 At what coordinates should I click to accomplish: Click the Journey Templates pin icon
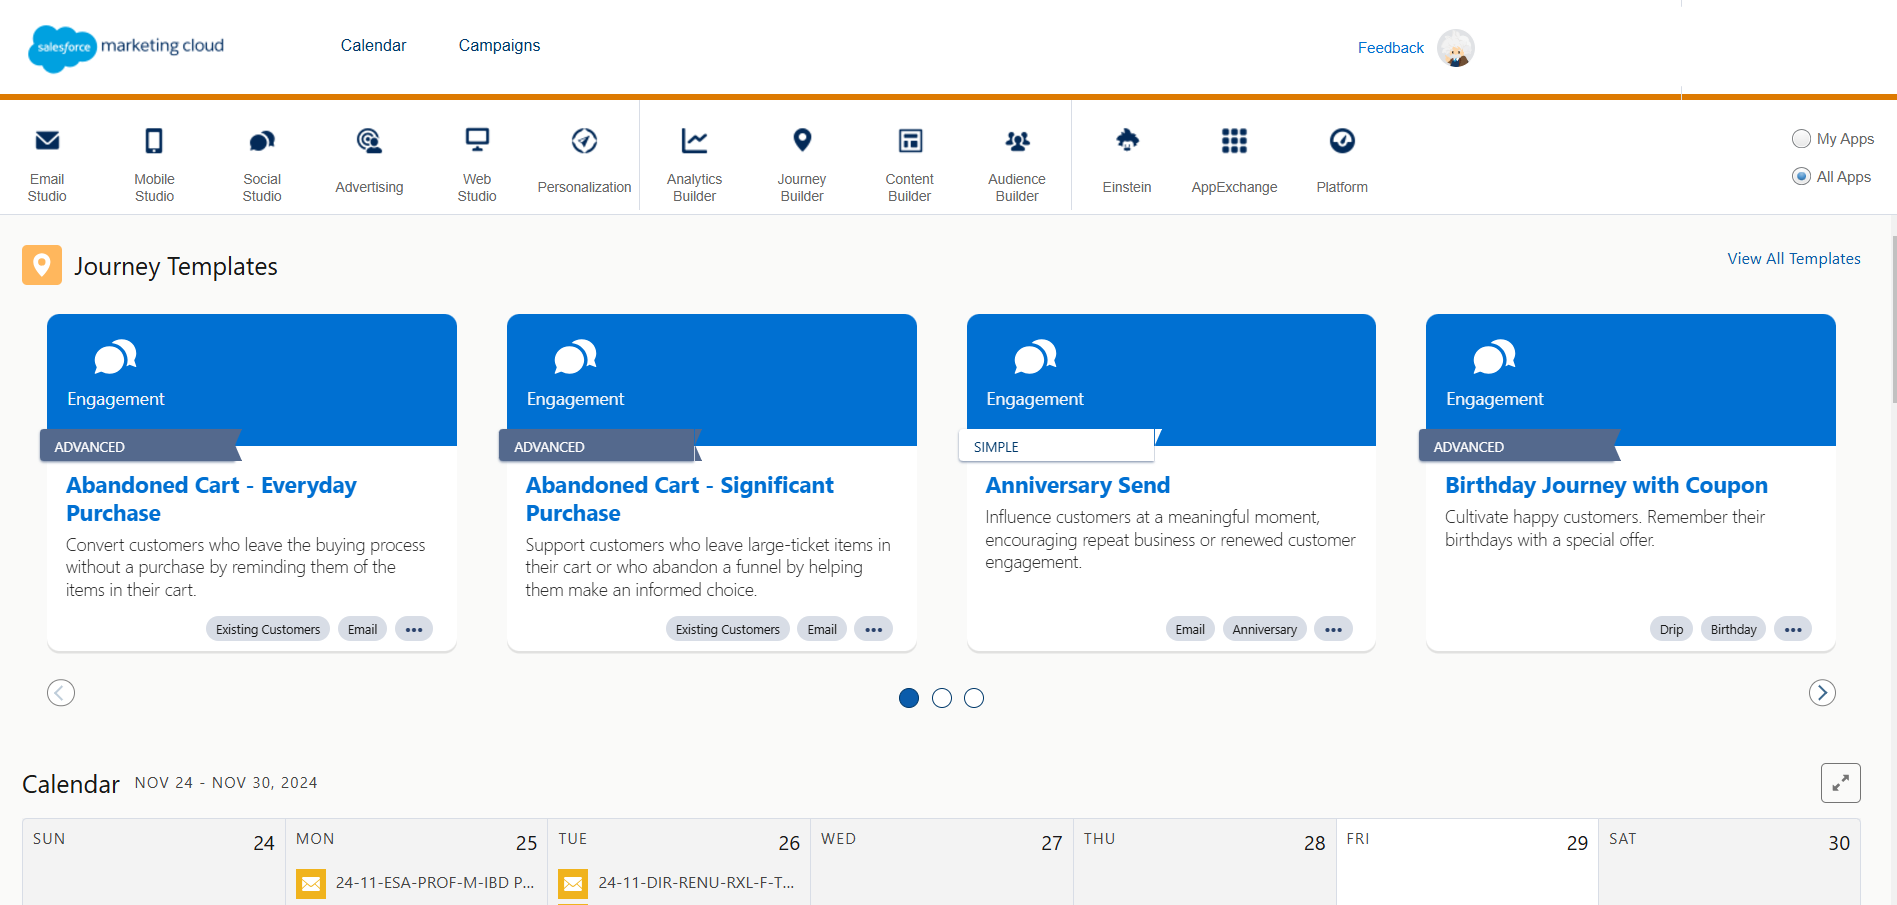click(42, 265)
